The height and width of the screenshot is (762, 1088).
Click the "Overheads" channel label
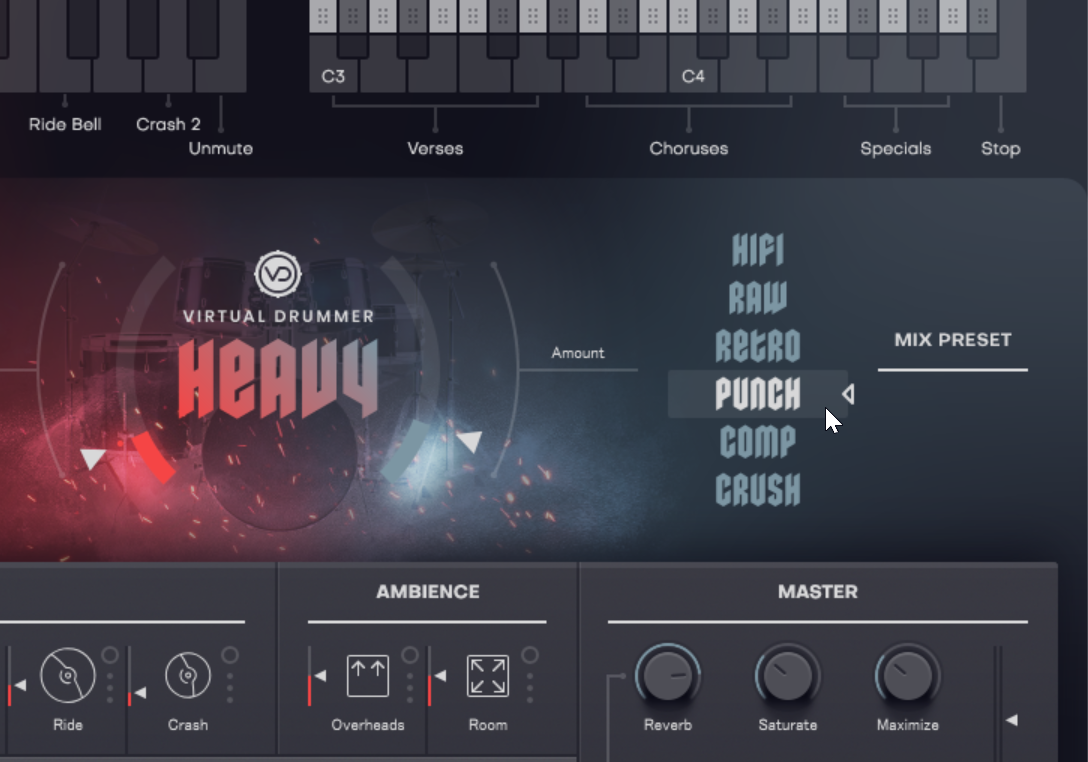(368, 725)
